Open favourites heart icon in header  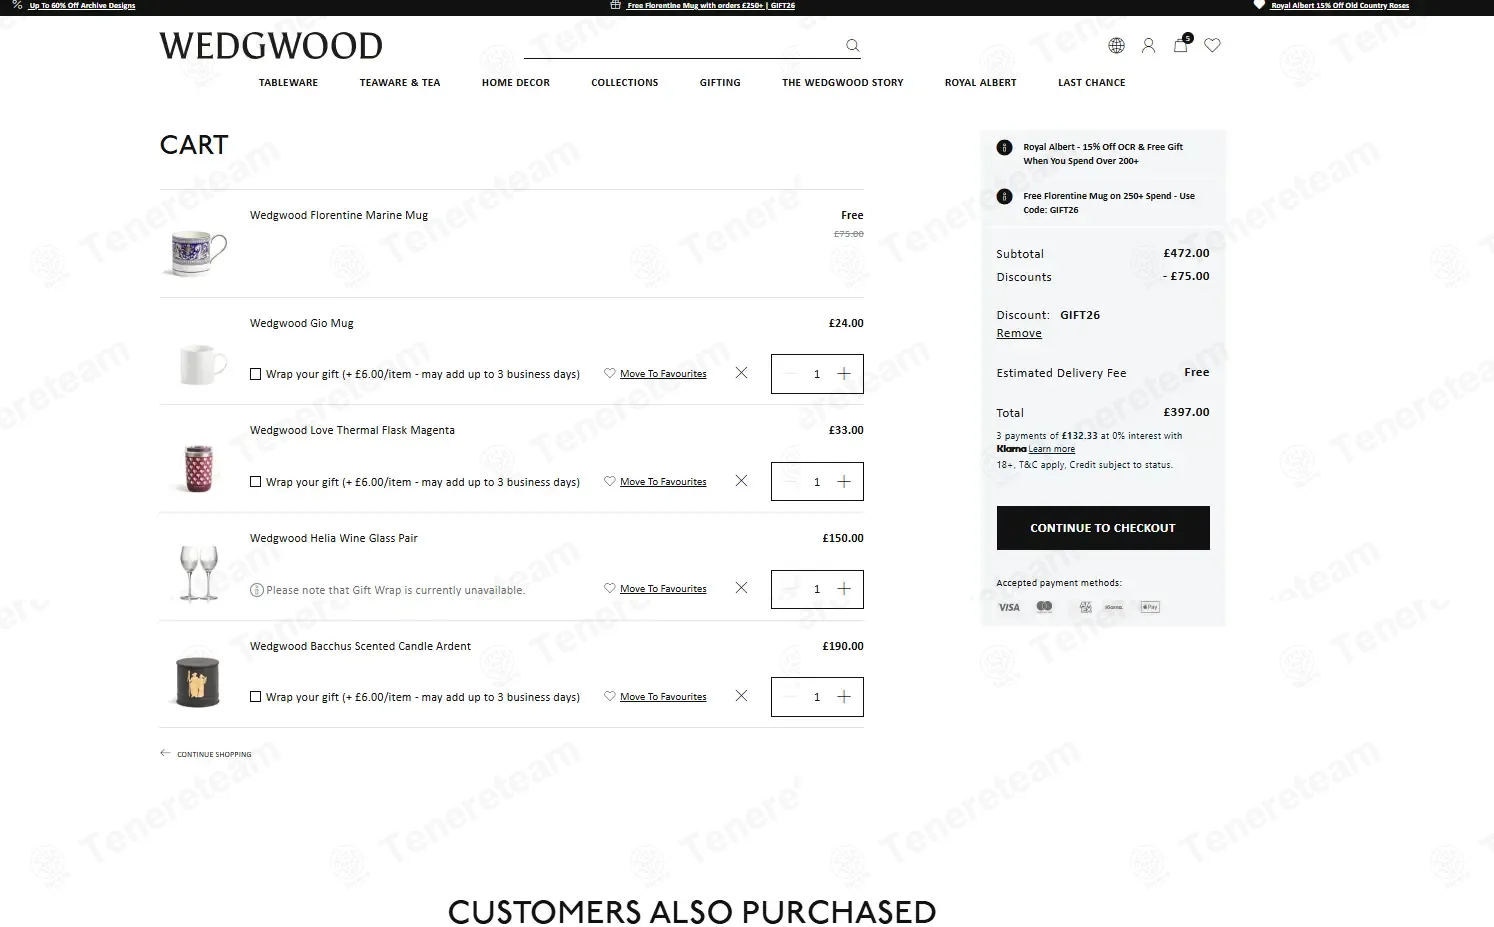point(1212,45)
